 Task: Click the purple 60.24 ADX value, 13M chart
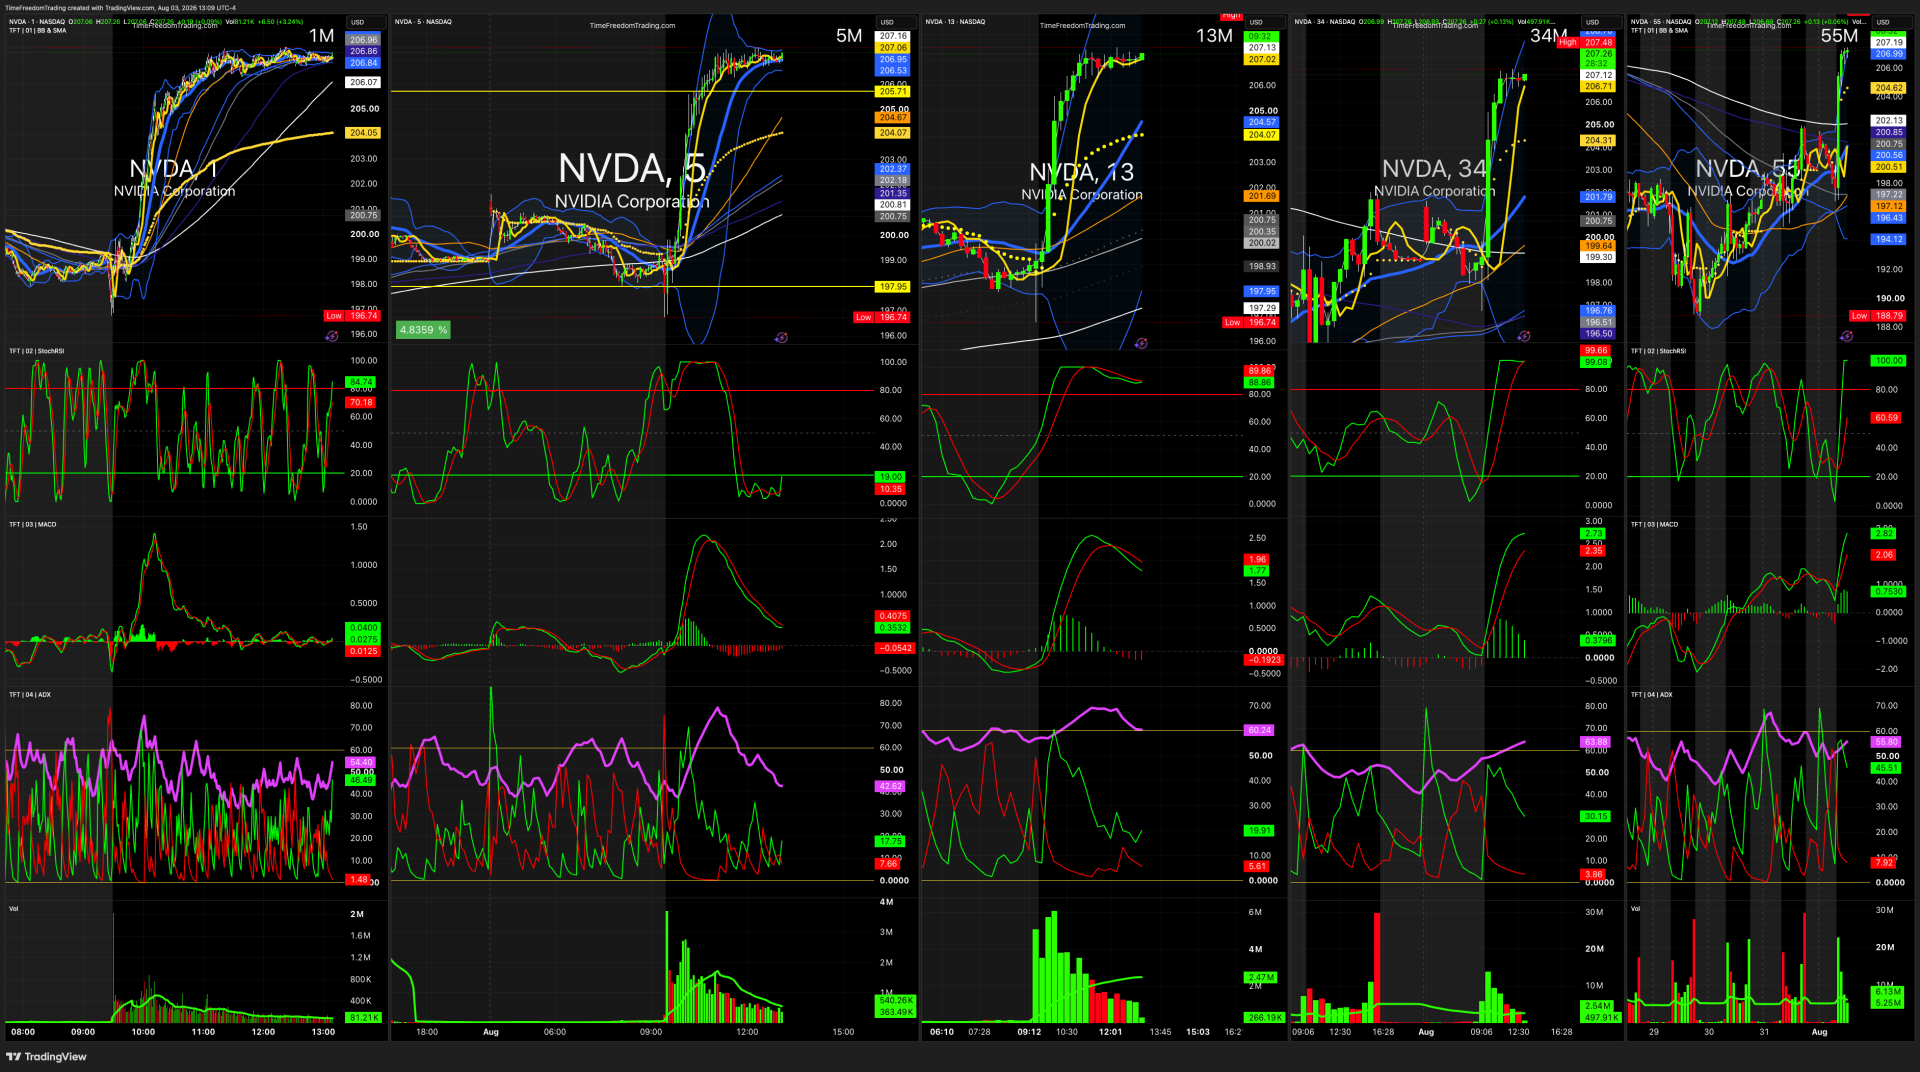pos(1260,730)
